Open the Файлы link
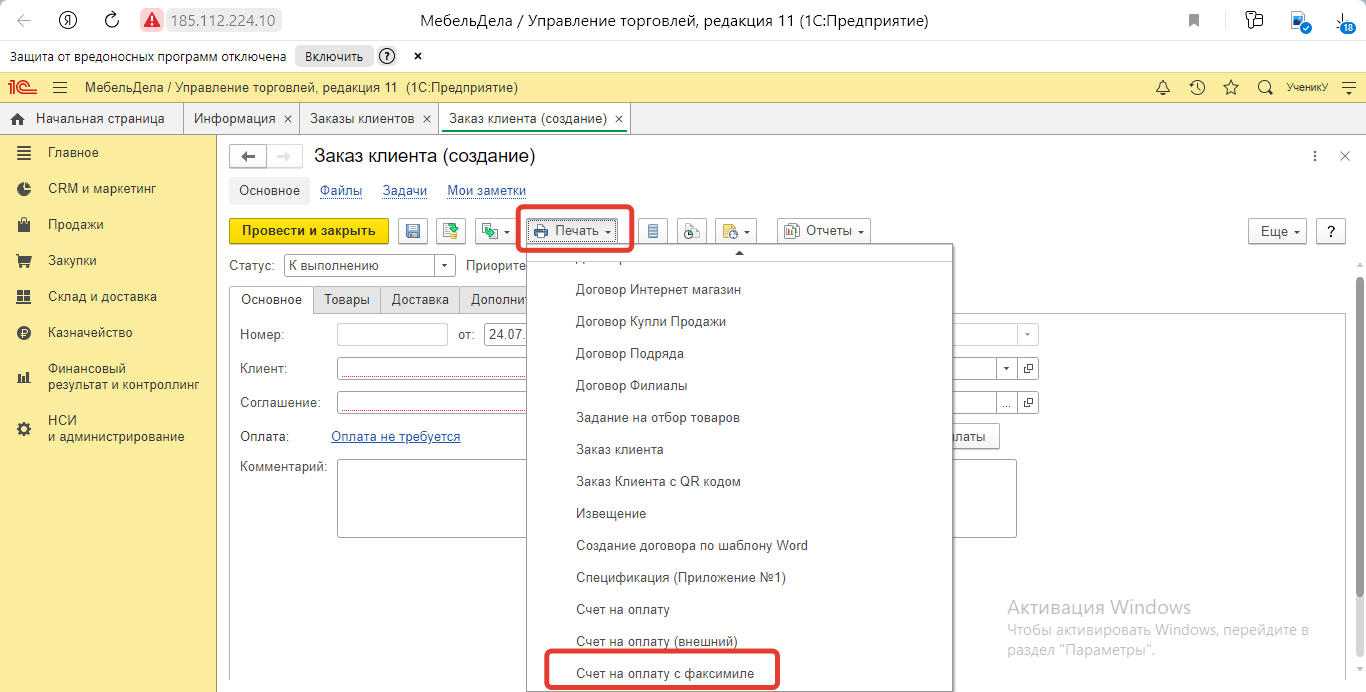The width and height of the screenshot is (1366, 692). coord(341,191)
